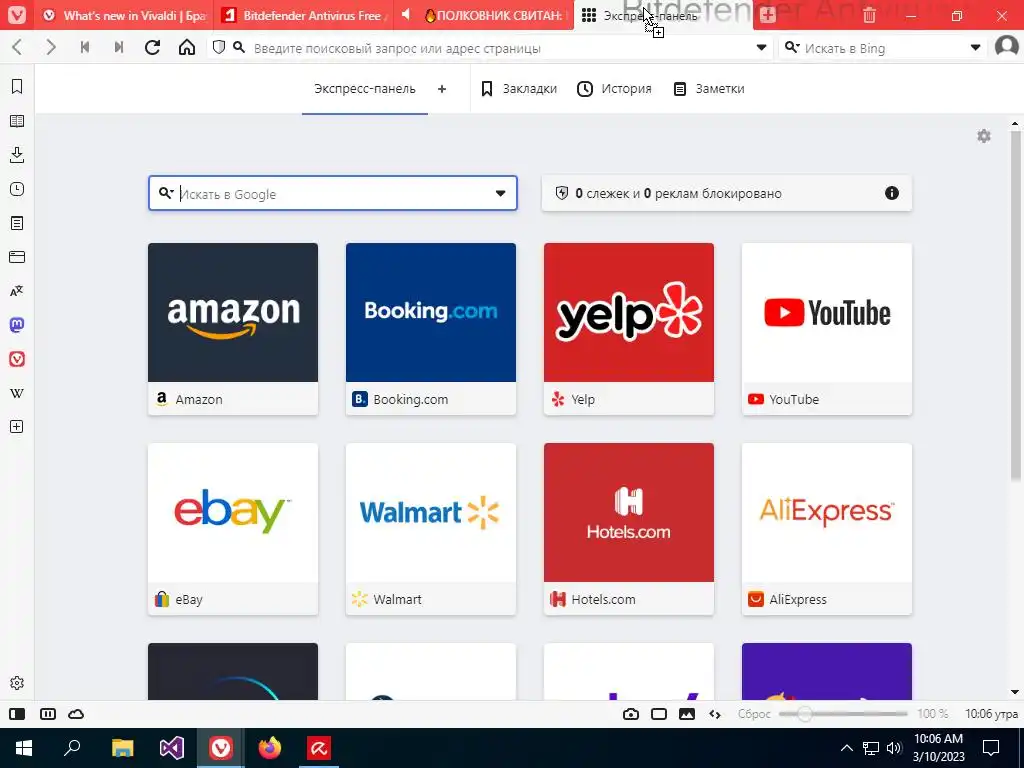The width and height of the screenshot is (1024, 768).
Task: Open the AliExpress speed dial tile
Action: tap(827, 529)
